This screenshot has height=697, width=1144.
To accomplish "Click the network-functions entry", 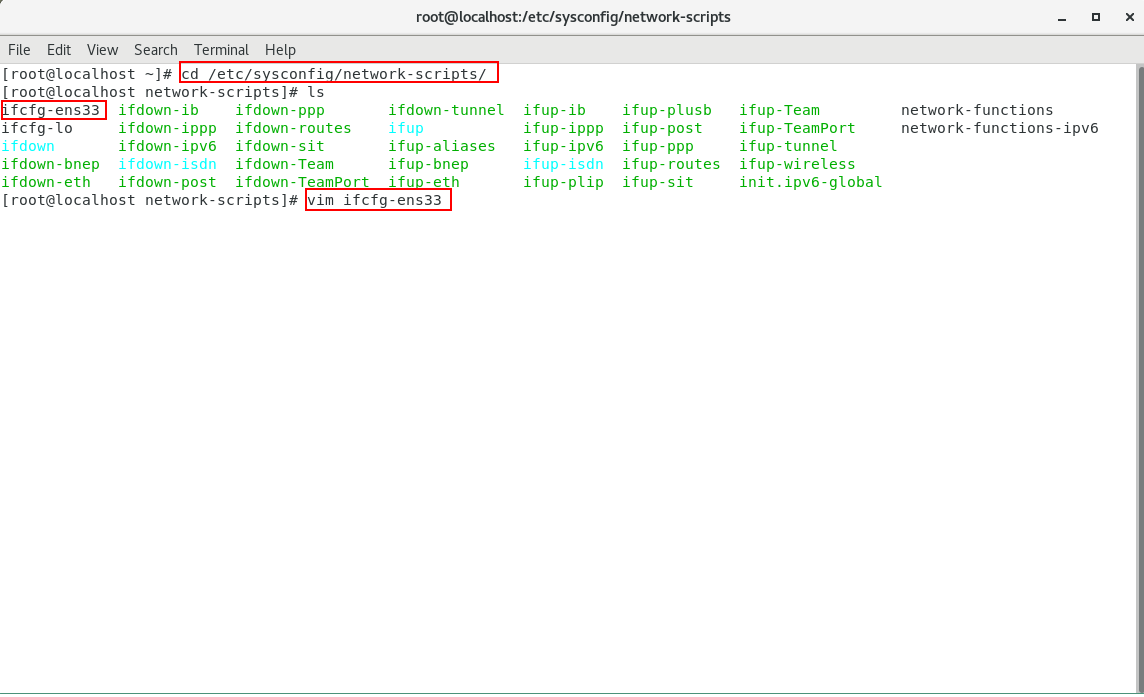I will [977, 110].
